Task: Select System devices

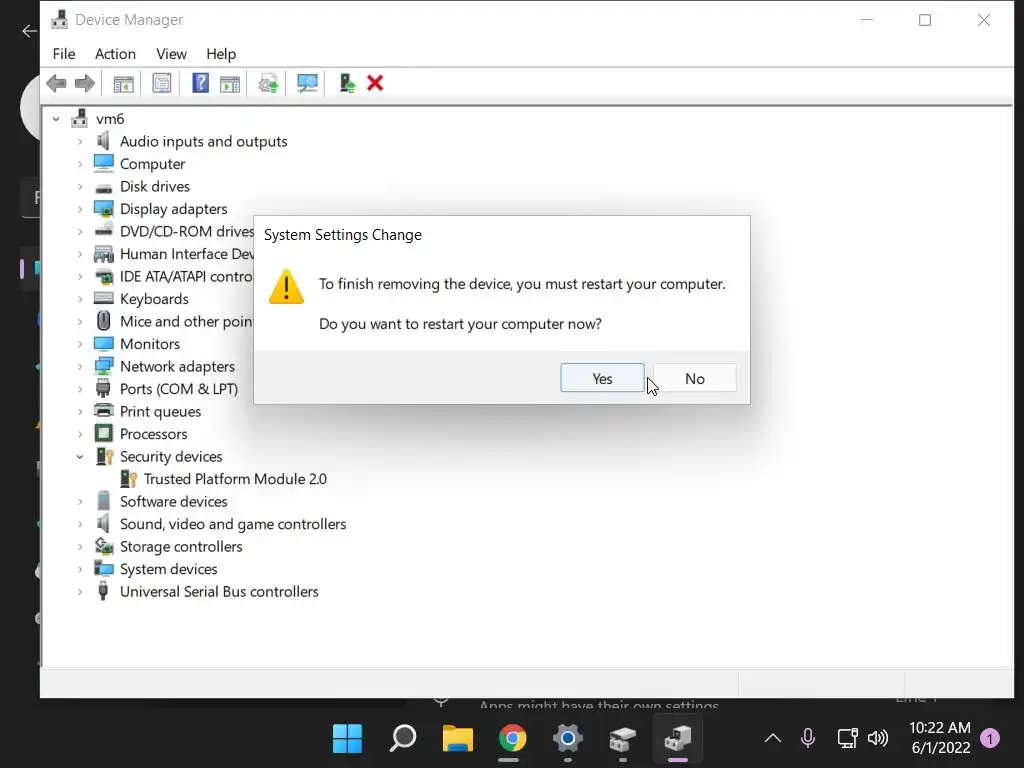Action: click(168, 569)
